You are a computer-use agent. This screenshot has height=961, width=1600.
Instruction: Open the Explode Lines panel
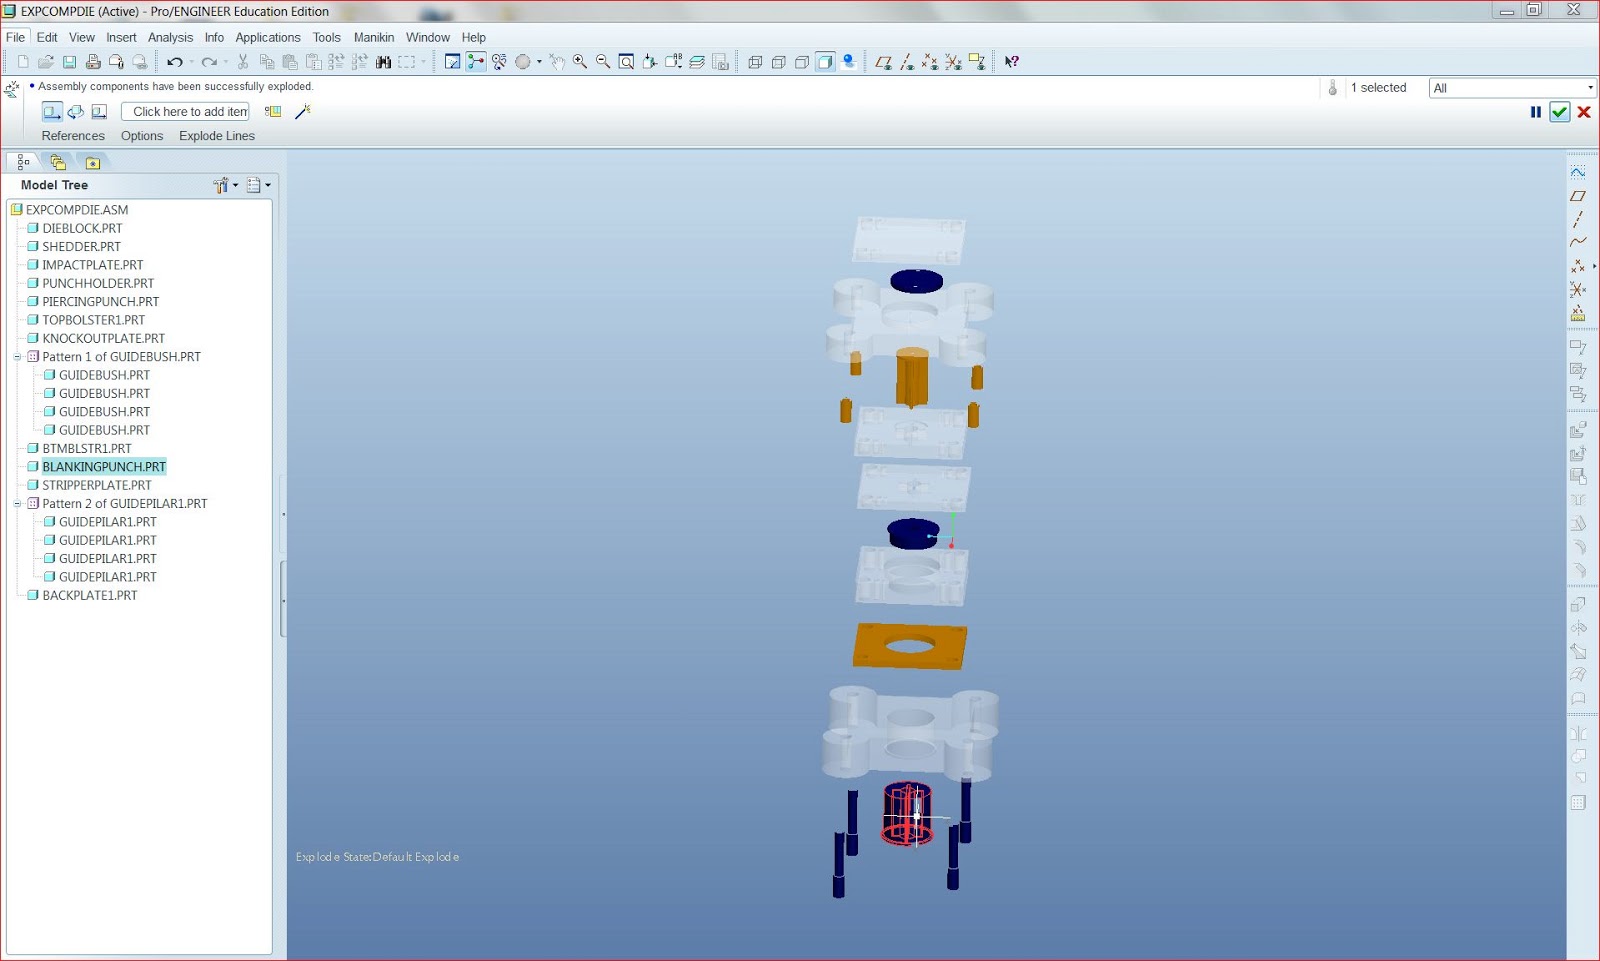tap(216, 135)
